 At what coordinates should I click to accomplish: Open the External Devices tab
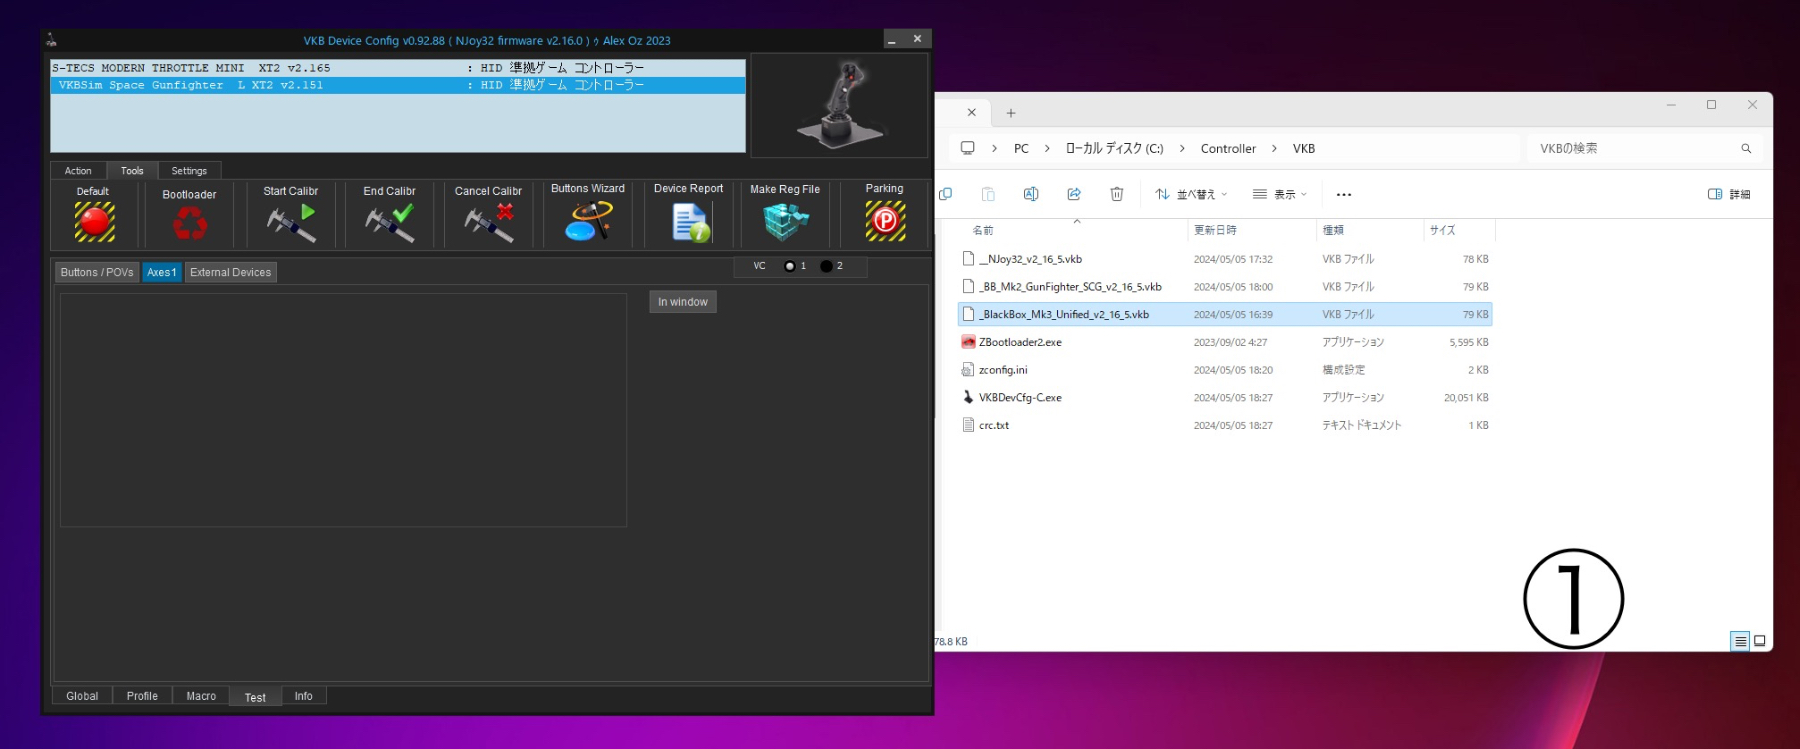click(x=230, y=272)
